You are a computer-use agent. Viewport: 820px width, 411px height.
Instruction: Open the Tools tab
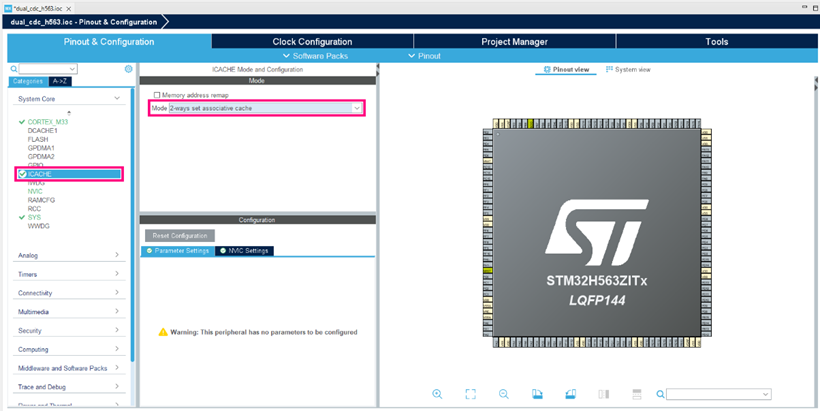point(716,42)
